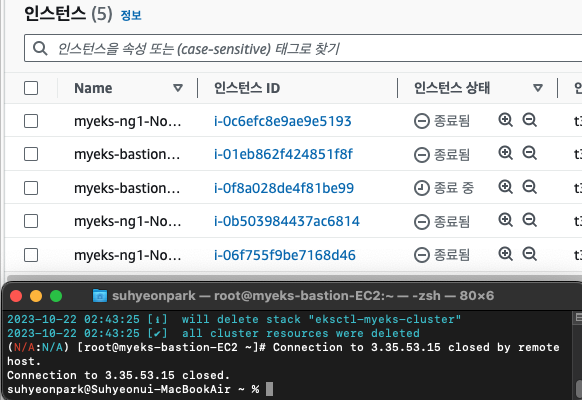Click name myeks-ng1-No… of i-0b503984437ac6814

point(128,222)
